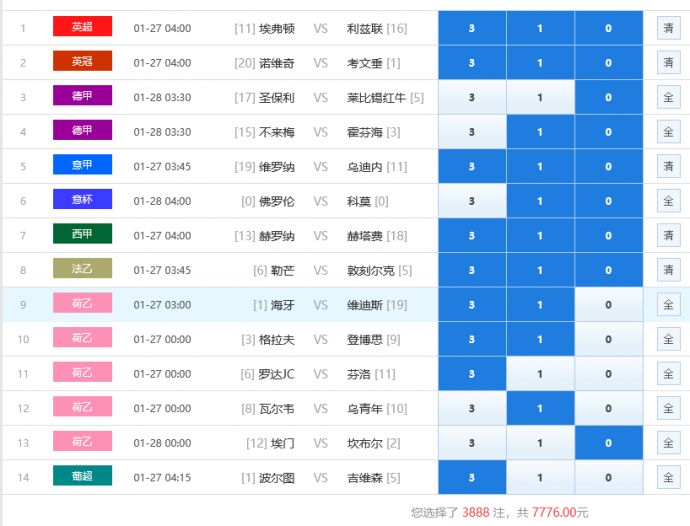Open home team 赫罗纳 link
Viewport: 690px width, 526px height.
pos(277,236)
